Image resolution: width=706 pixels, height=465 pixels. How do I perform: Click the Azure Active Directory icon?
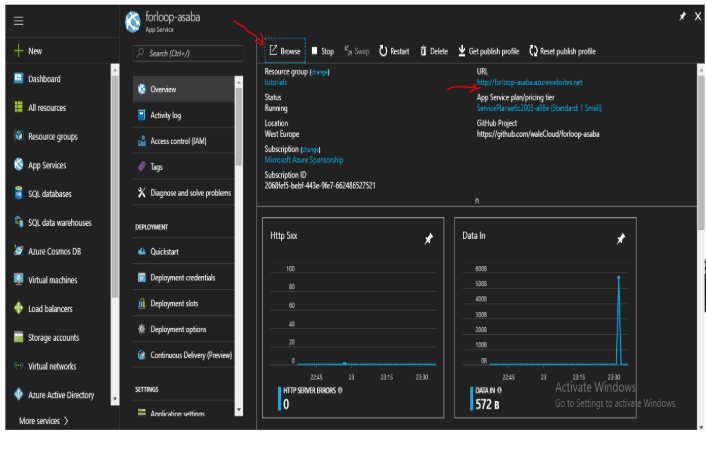click(18, 394)
